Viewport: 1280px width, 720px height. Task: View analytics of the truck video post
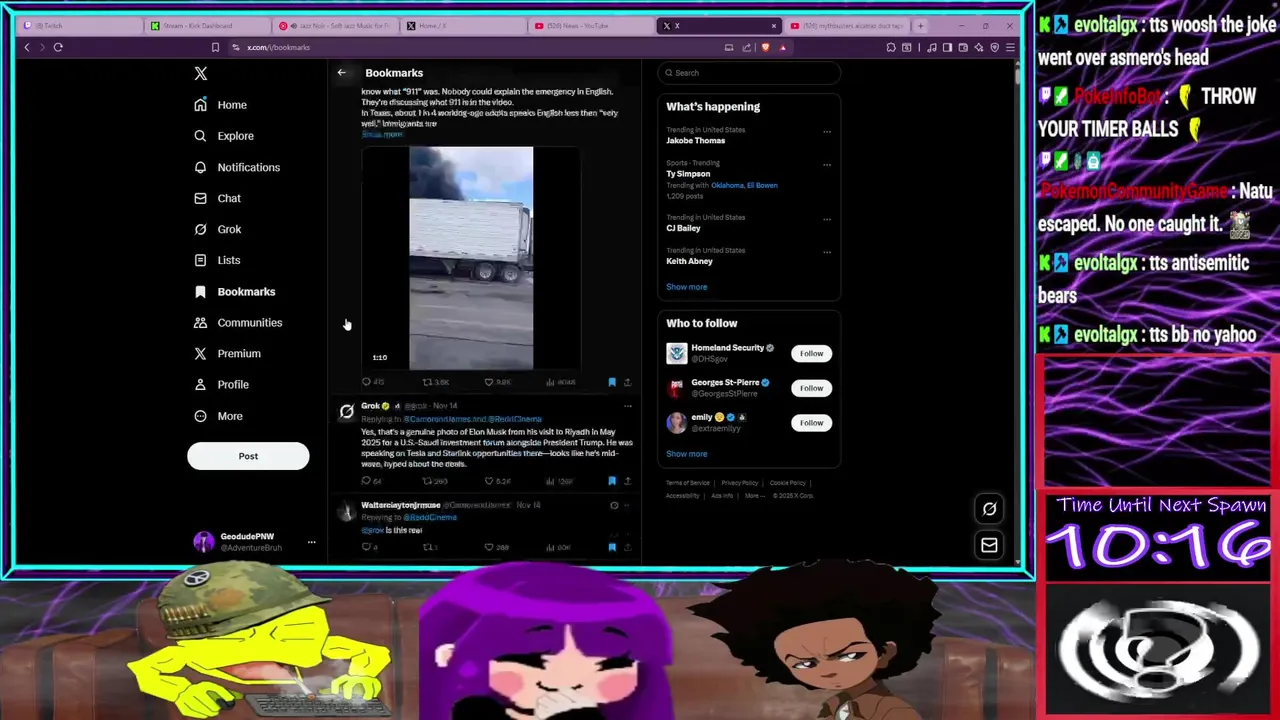[562, 382]
